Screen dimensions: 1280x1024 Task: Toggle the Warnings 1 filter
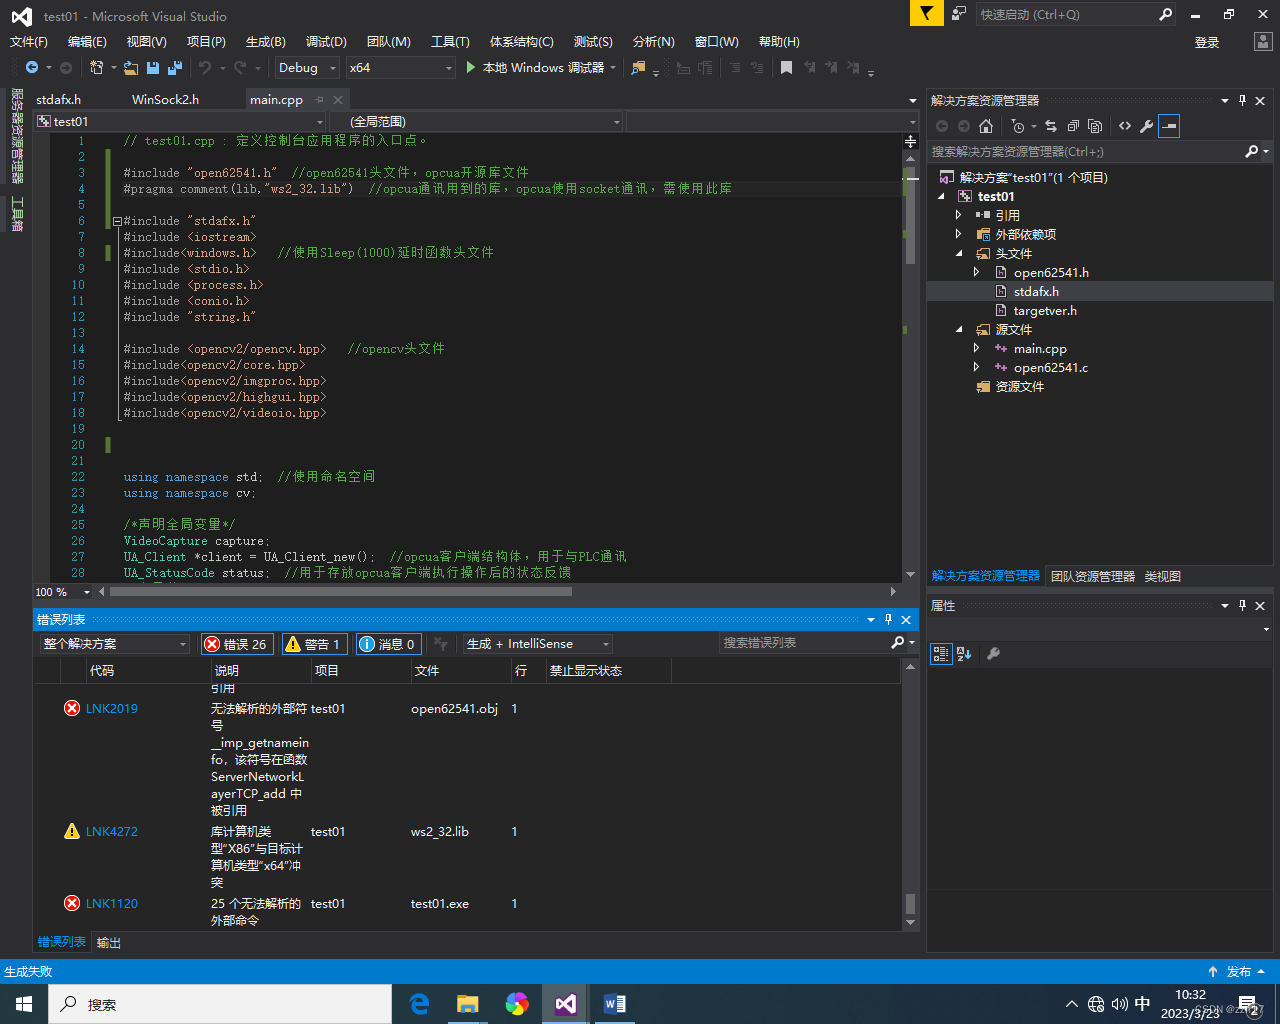[314, 644]
